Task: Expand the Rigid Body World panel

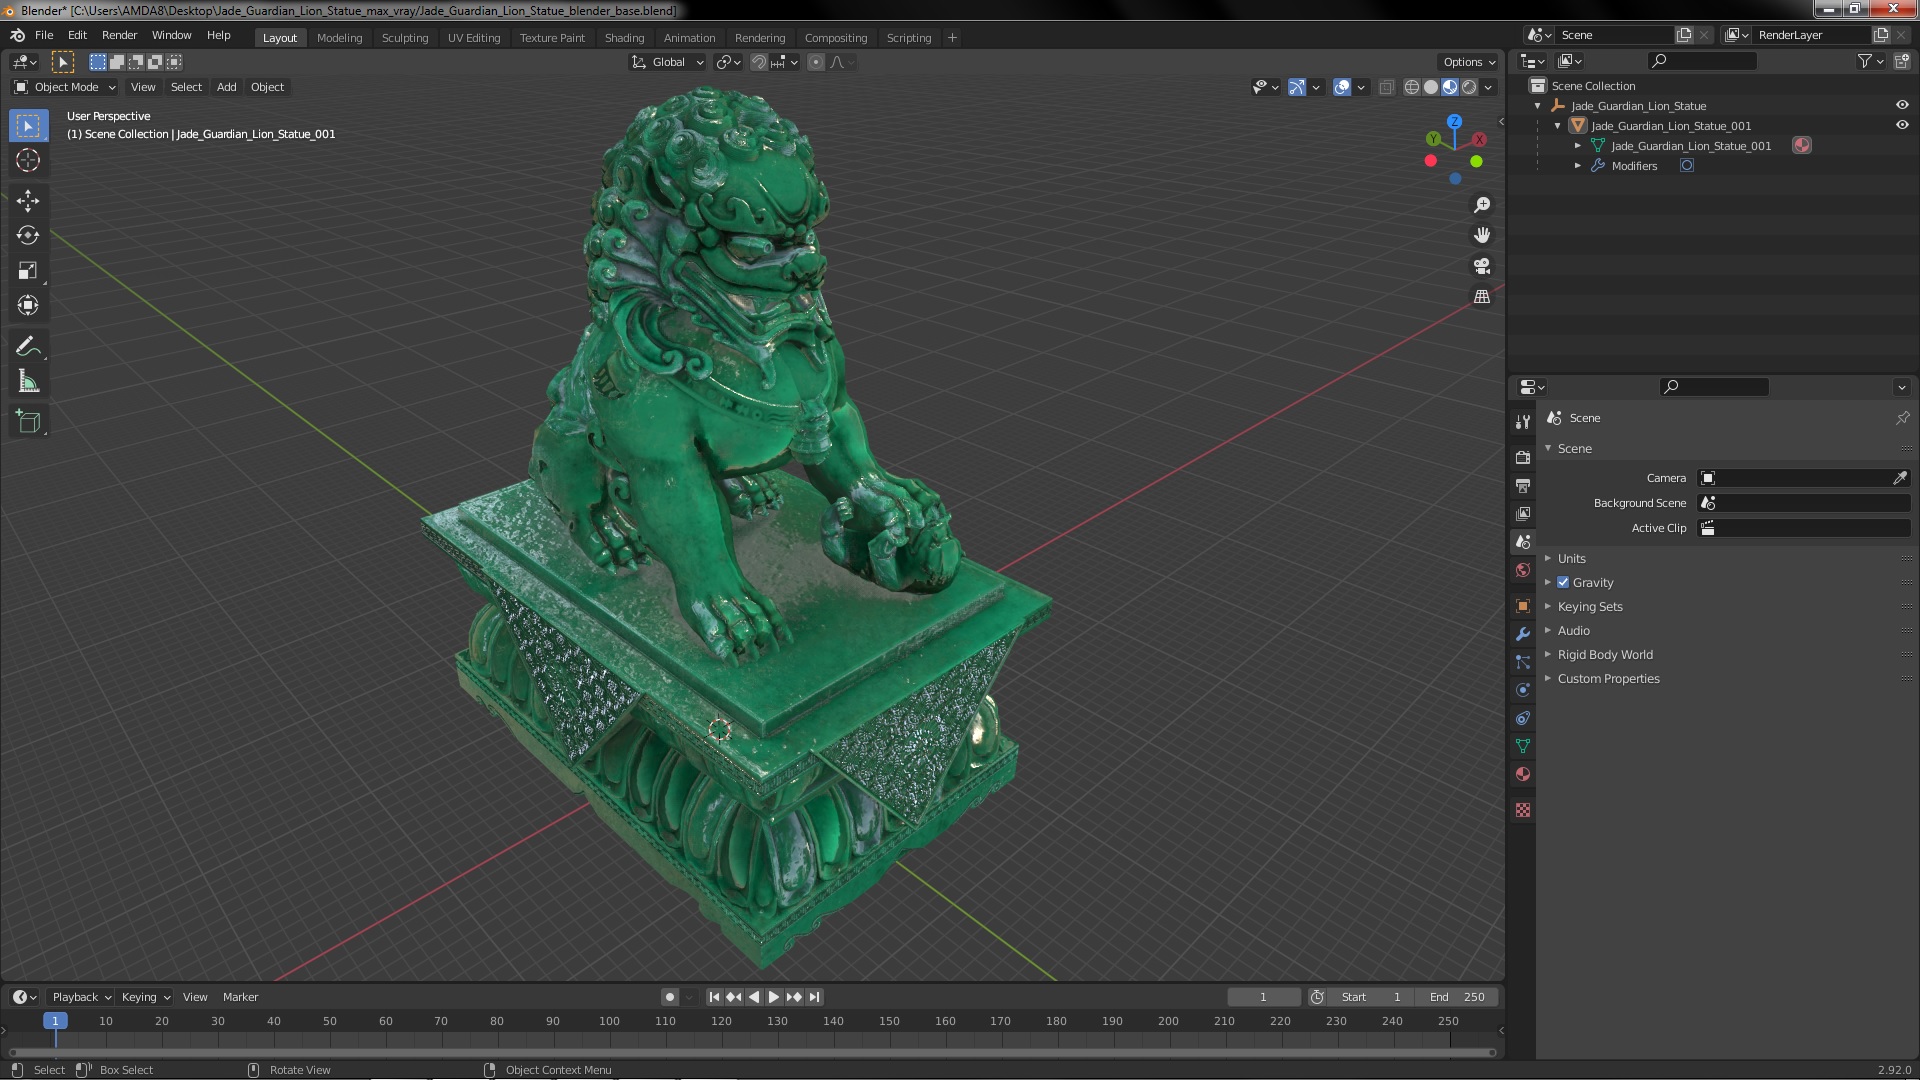Action: pos(1604,654)
